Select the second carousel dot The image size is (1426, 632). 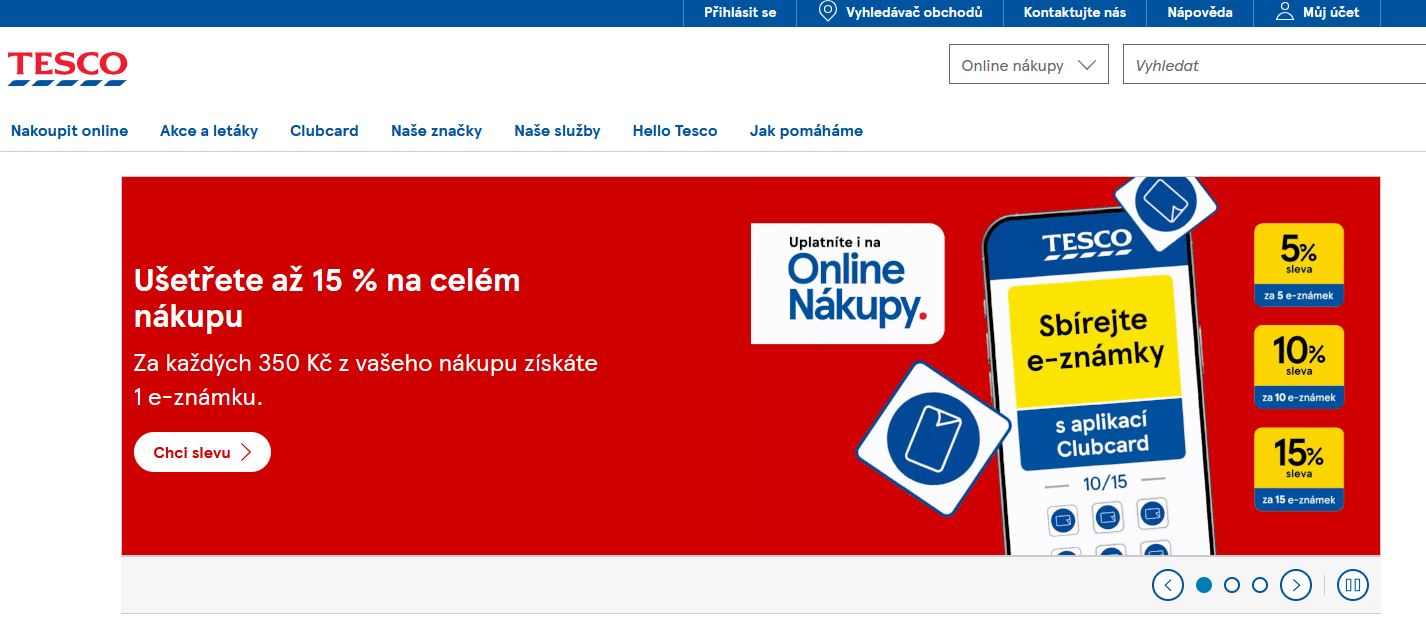[1232, 585]
